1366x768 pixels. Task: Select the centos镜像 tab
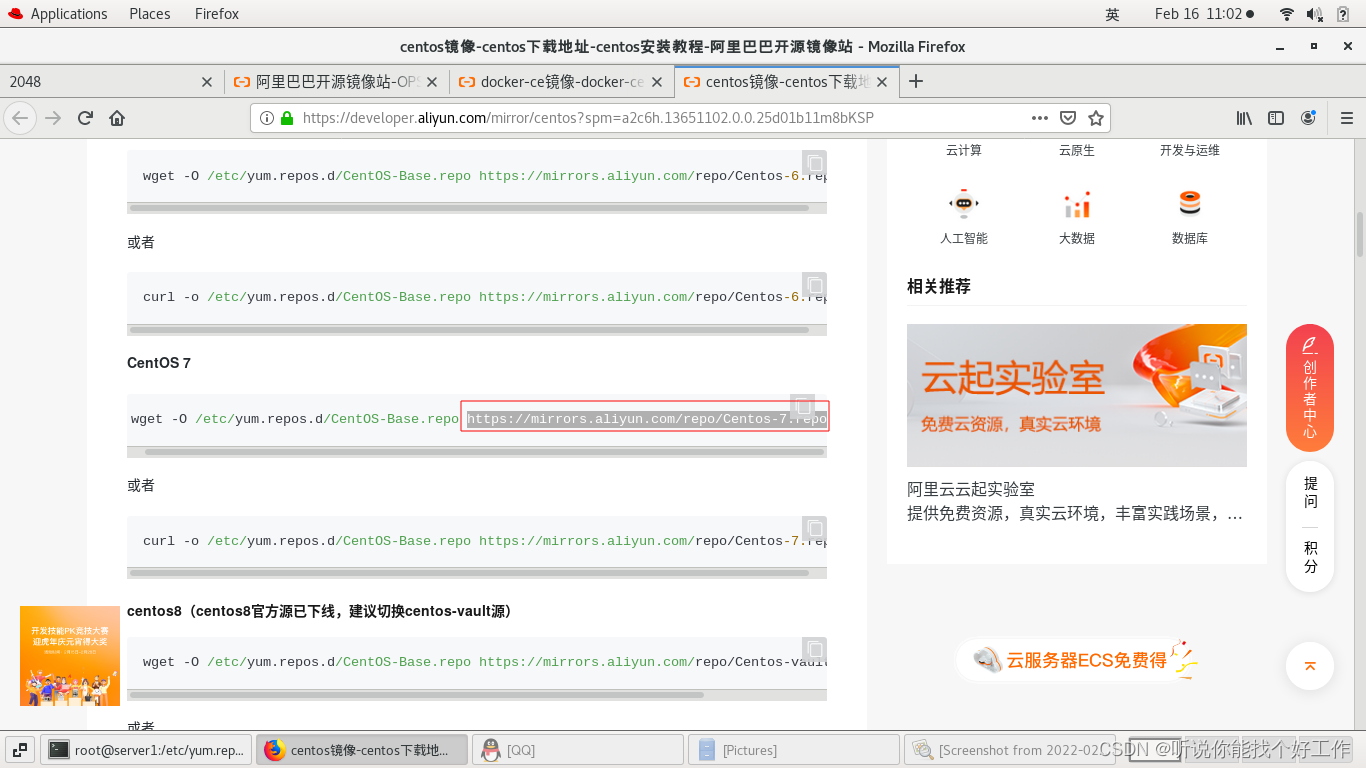[787, 82]
